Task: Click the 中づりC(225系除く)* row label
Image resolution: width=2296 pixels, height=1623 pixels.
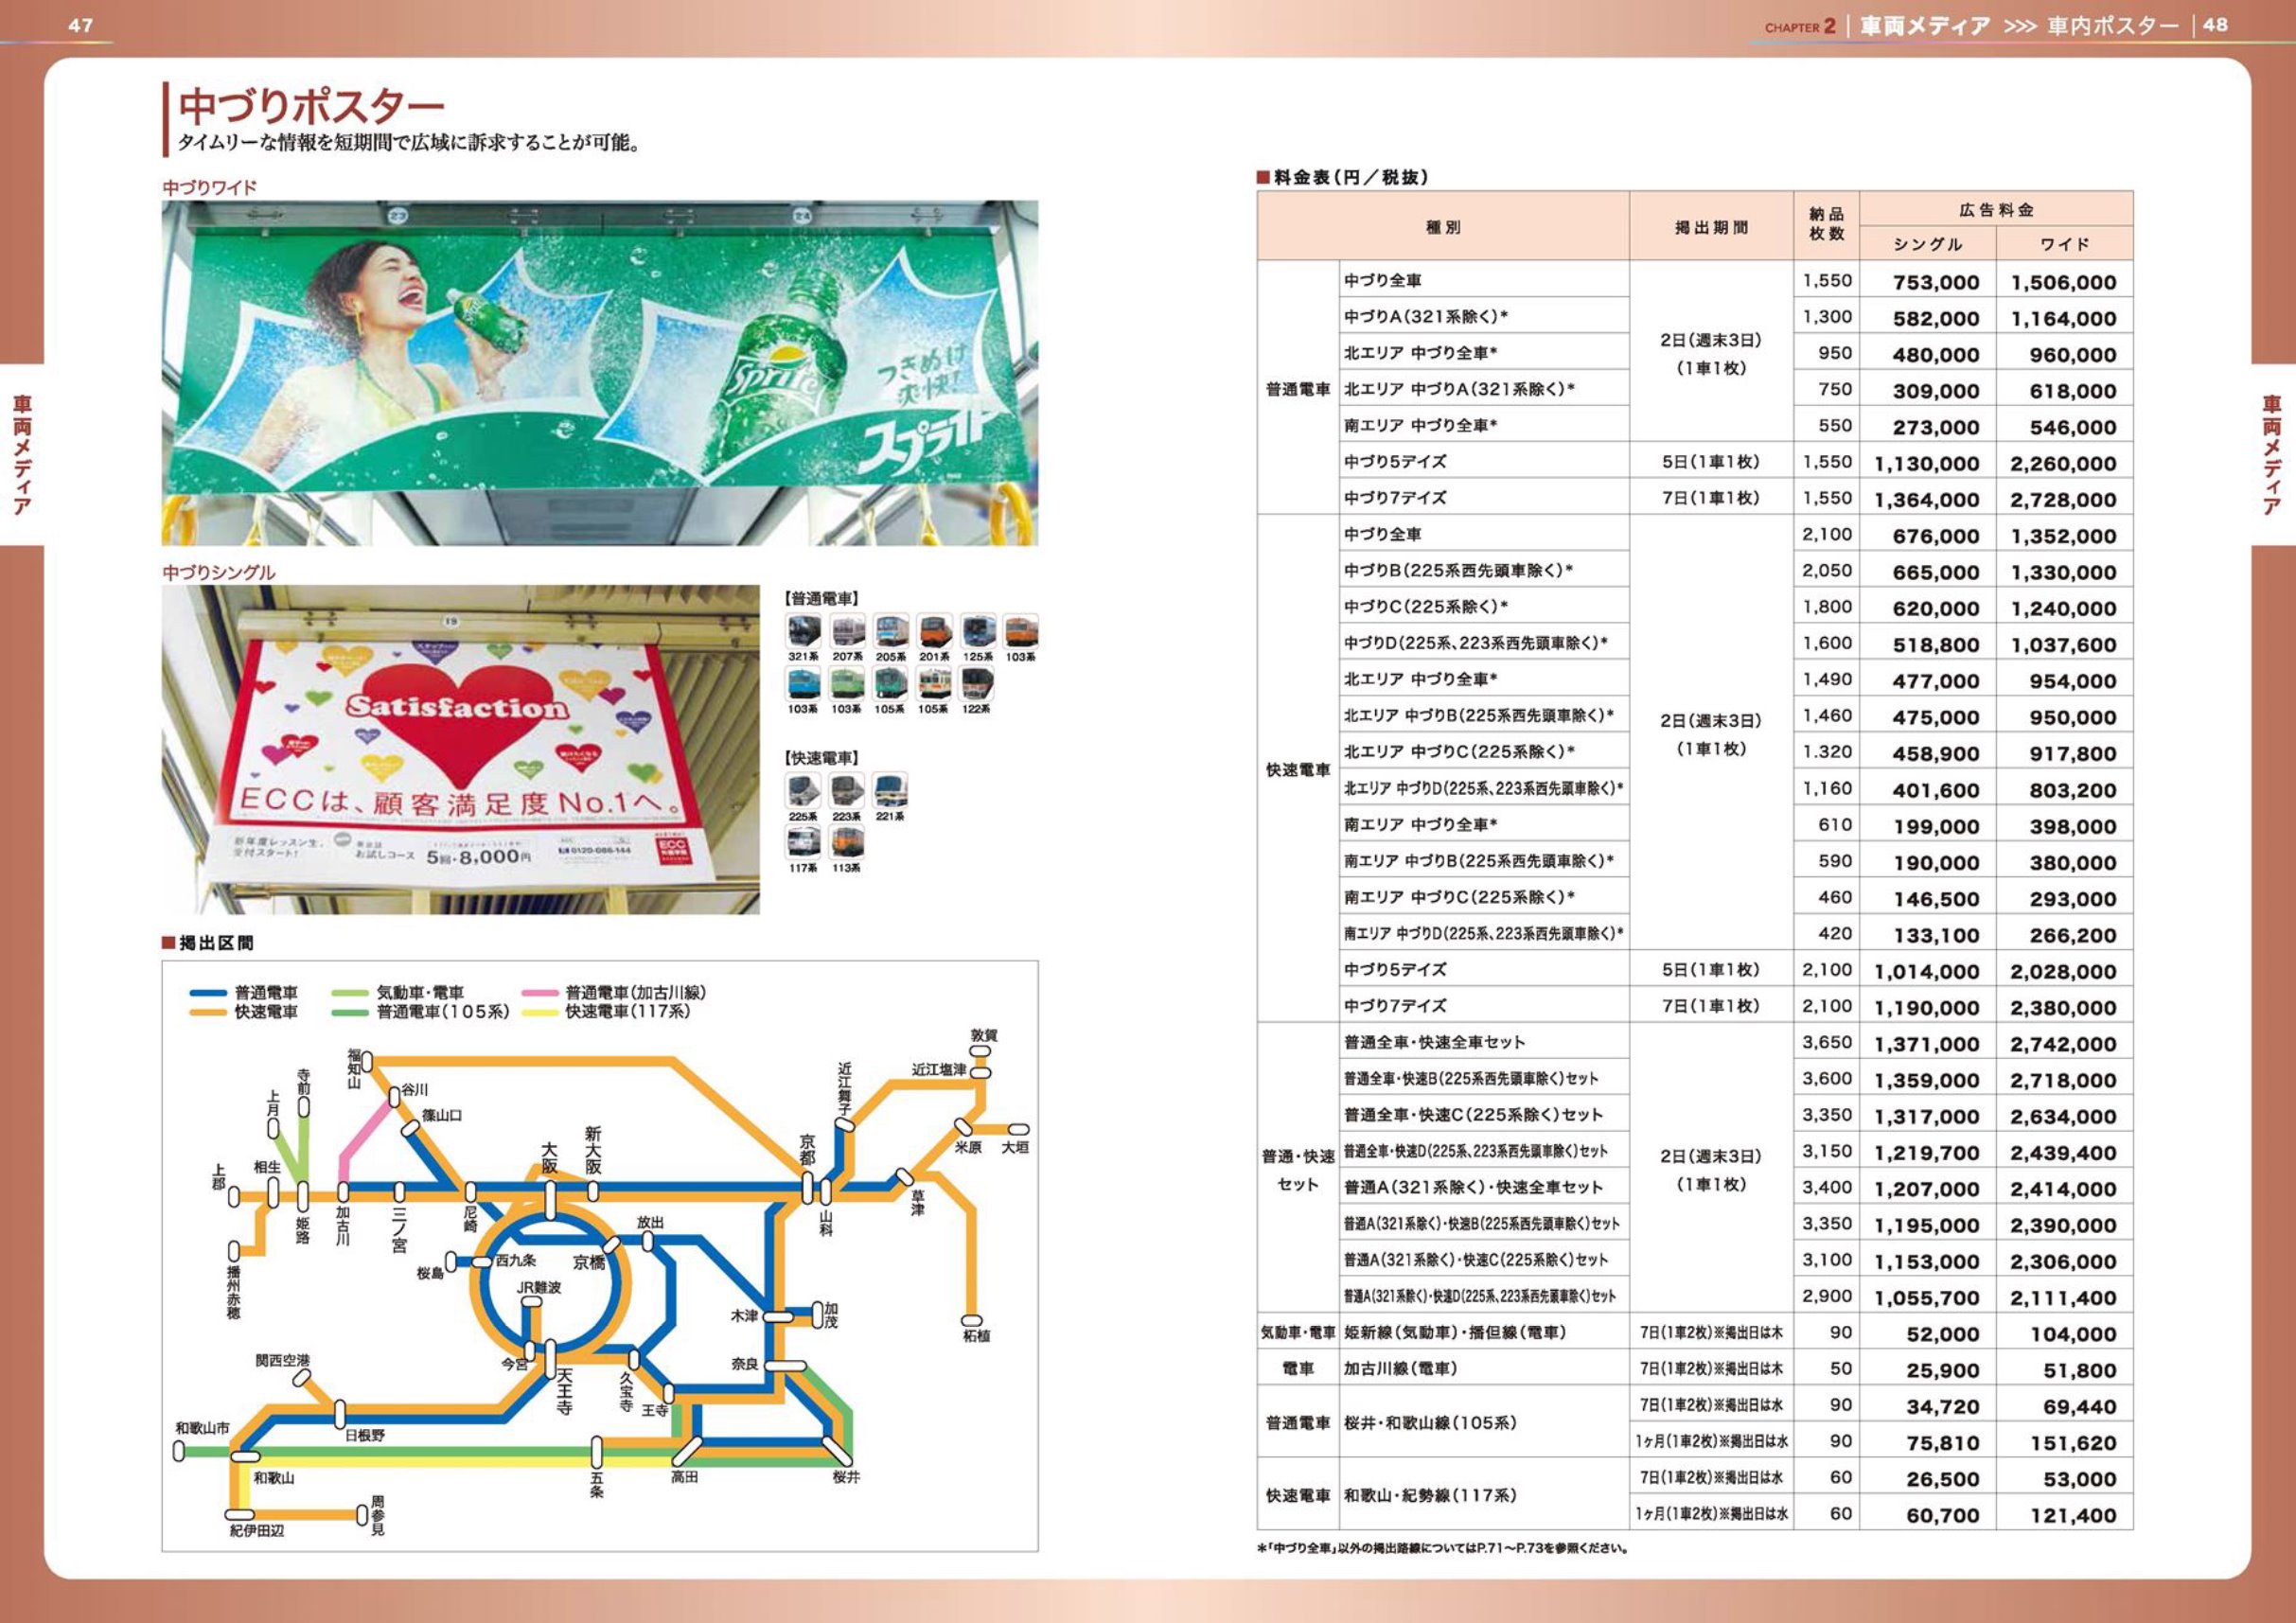Action: click(x=1425, y=606)
